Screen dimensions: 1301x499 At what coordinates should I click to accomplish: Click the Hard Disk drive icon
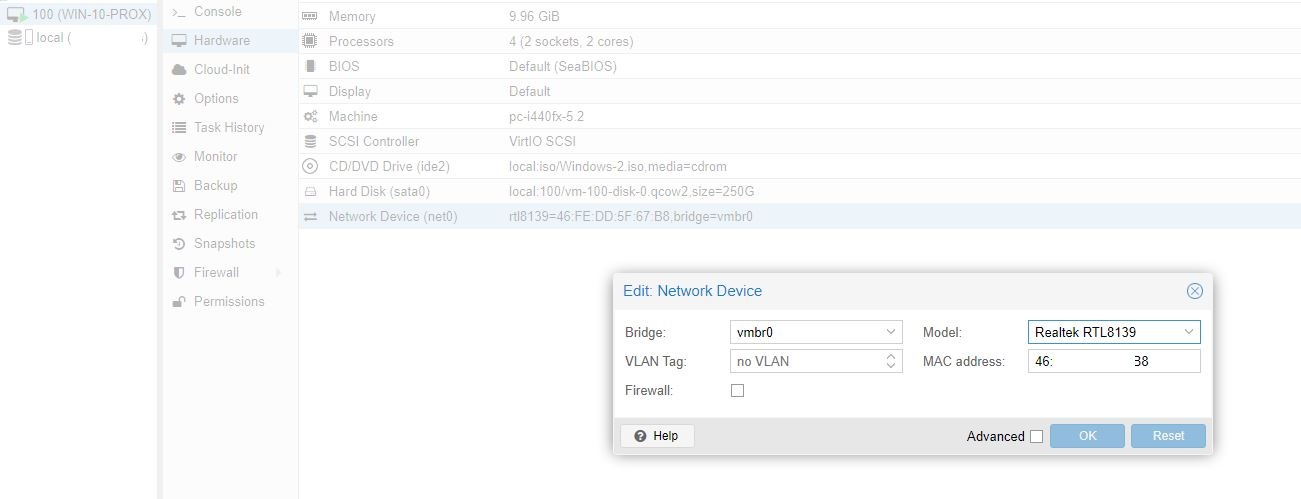(310, 191)
